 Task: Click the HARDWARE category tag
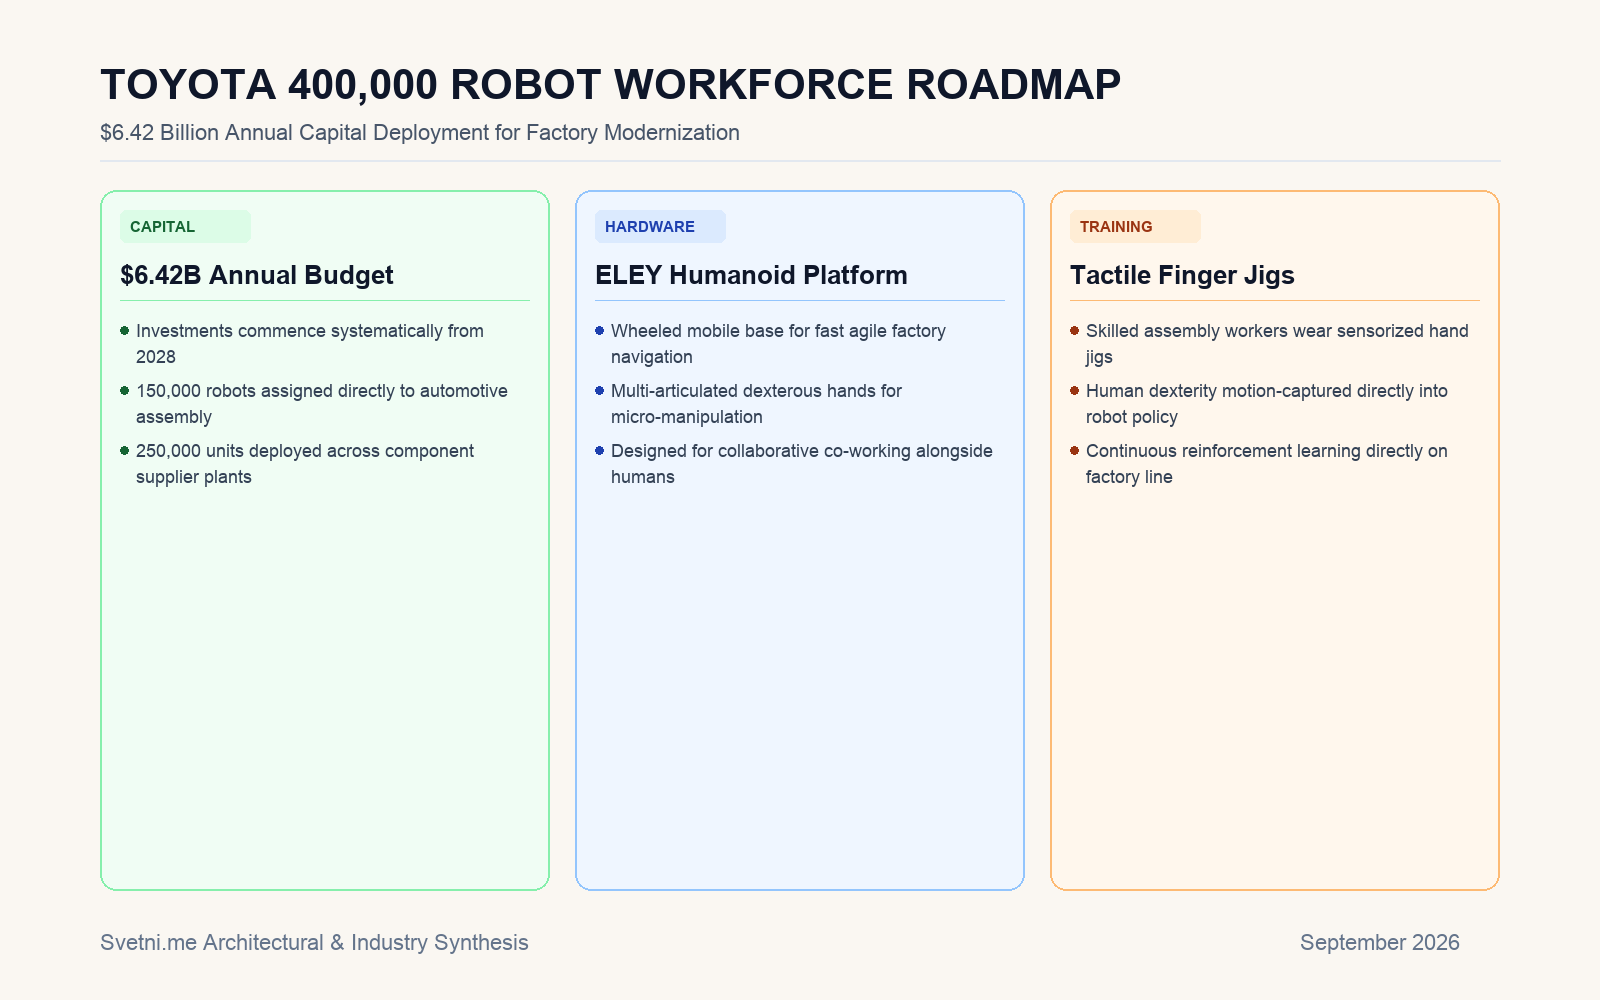660,226
